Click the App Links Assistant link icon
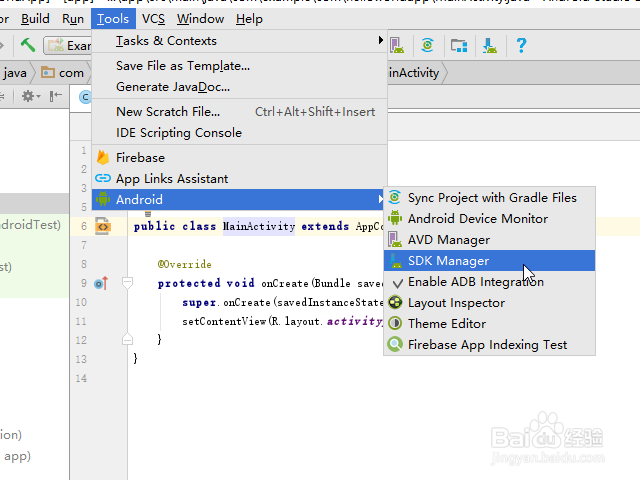Screen dimensions: 640x480 coord(103,178)
